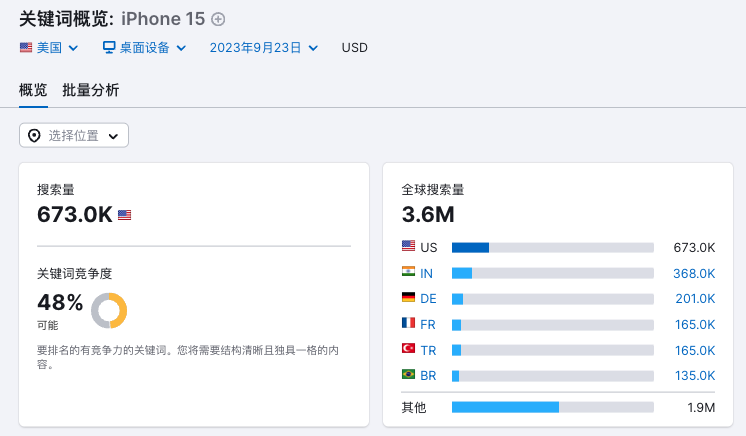
Task: Click the location pin icon in 选择位置
Action: (34, 136)
